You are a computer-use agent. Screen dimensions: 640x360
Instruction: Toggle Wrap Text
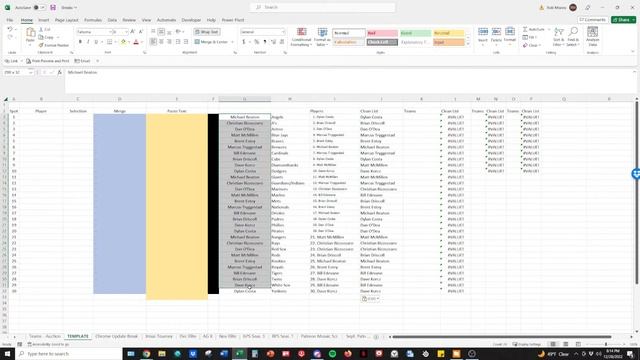tap(207, 31)
